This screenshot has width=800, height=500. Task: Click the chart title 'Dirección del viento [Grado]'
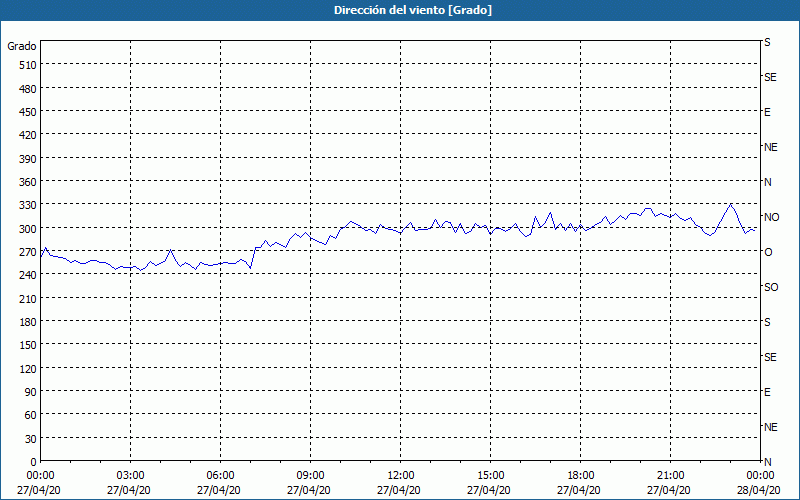[413, 10]
